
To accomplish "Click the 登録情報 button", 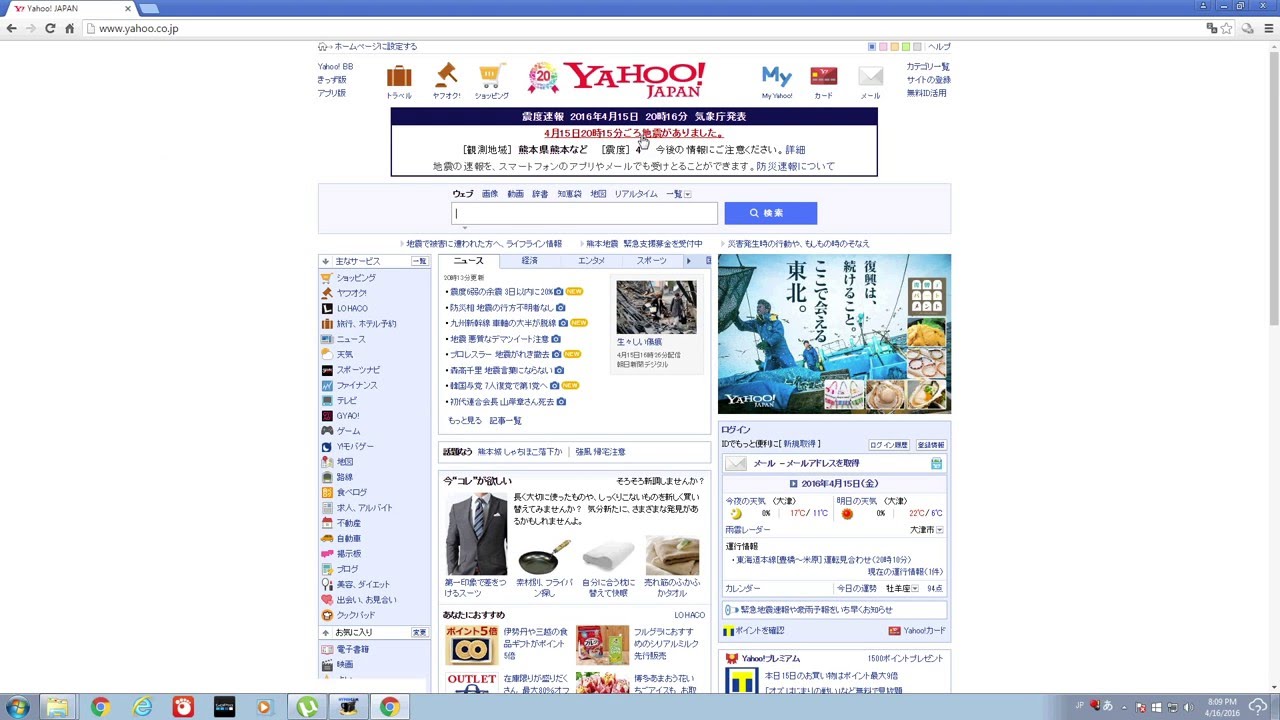I will coord(930,445).
